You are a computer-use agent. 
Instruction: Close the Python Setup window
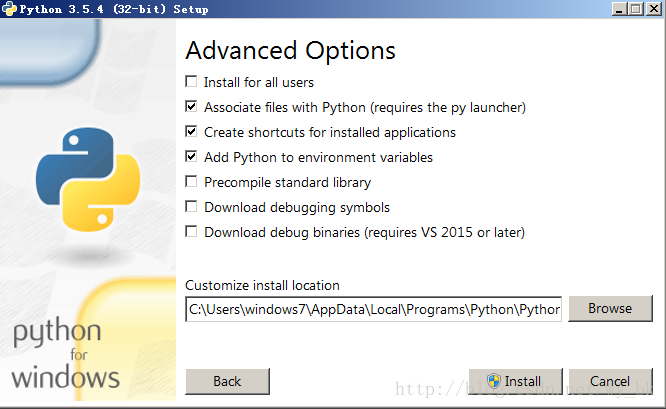coord(653,9)
